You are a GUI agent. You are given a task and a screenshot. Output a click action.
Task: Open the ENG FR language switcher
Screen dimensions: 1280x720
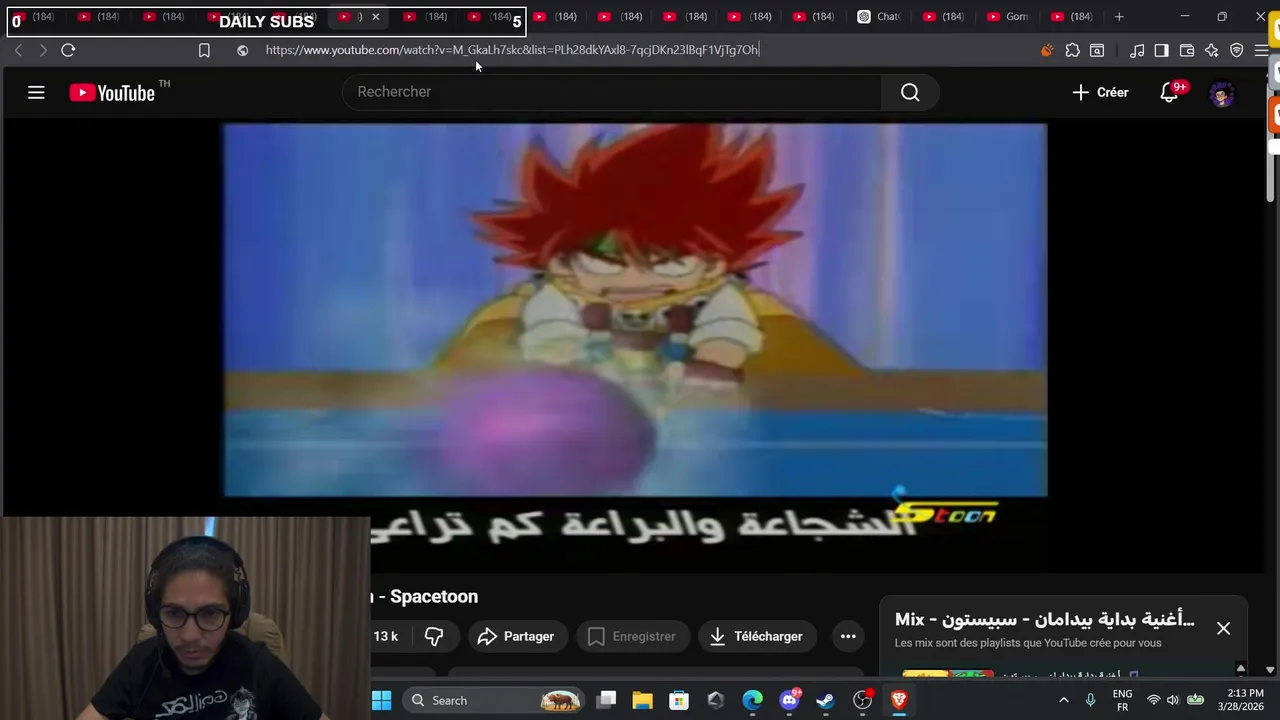(x=1122, y=700)
